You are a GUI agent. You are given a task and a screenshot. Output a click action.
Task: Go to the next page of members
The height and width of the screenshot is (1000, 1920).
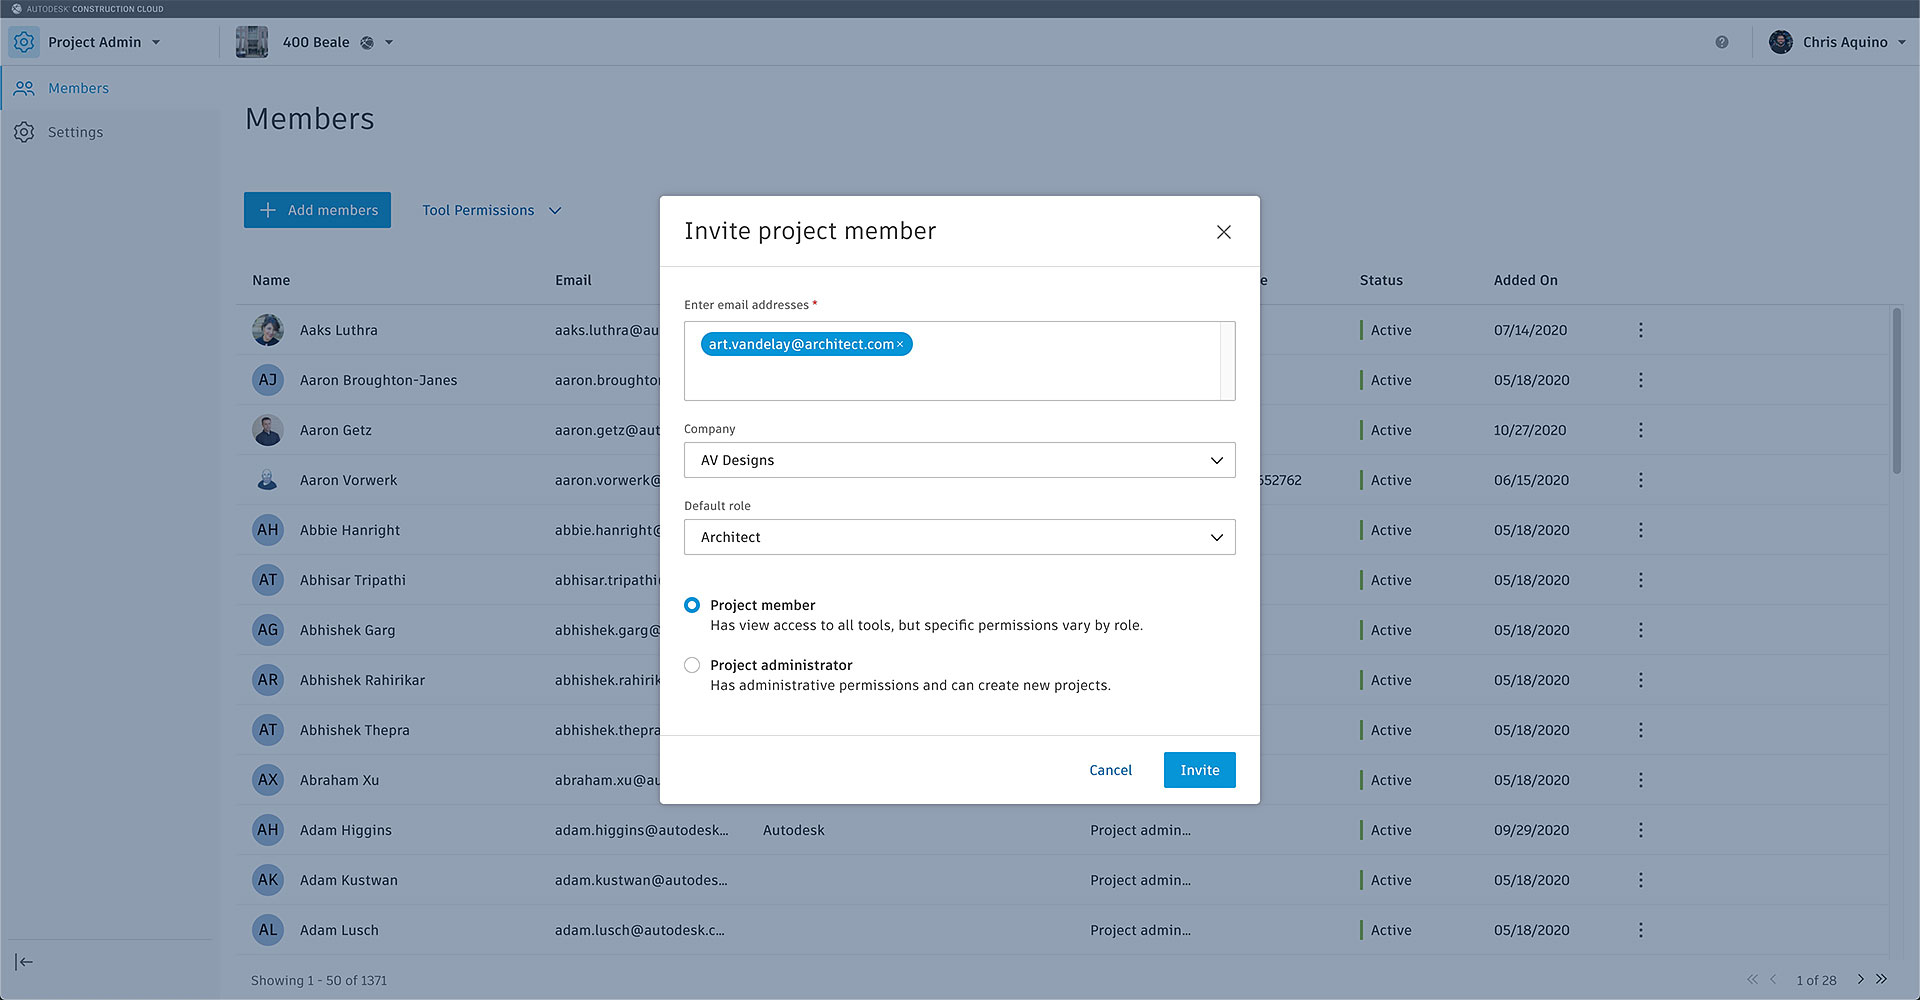[1860, 979]
